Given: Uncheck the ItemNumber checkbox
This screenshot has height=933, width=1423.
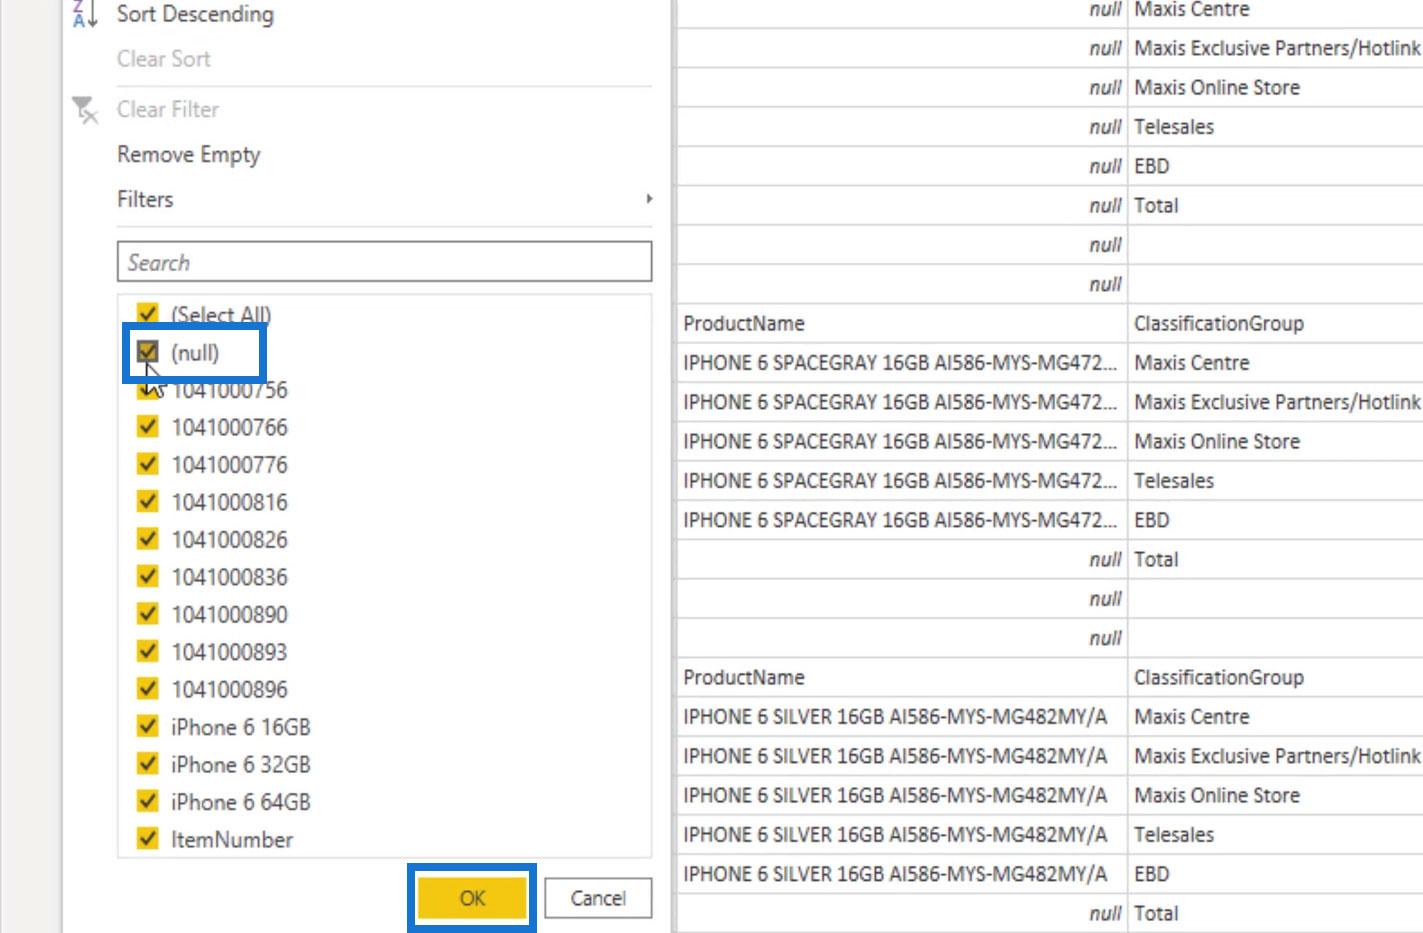Looking at the screenshot, I should click(148, 839).
